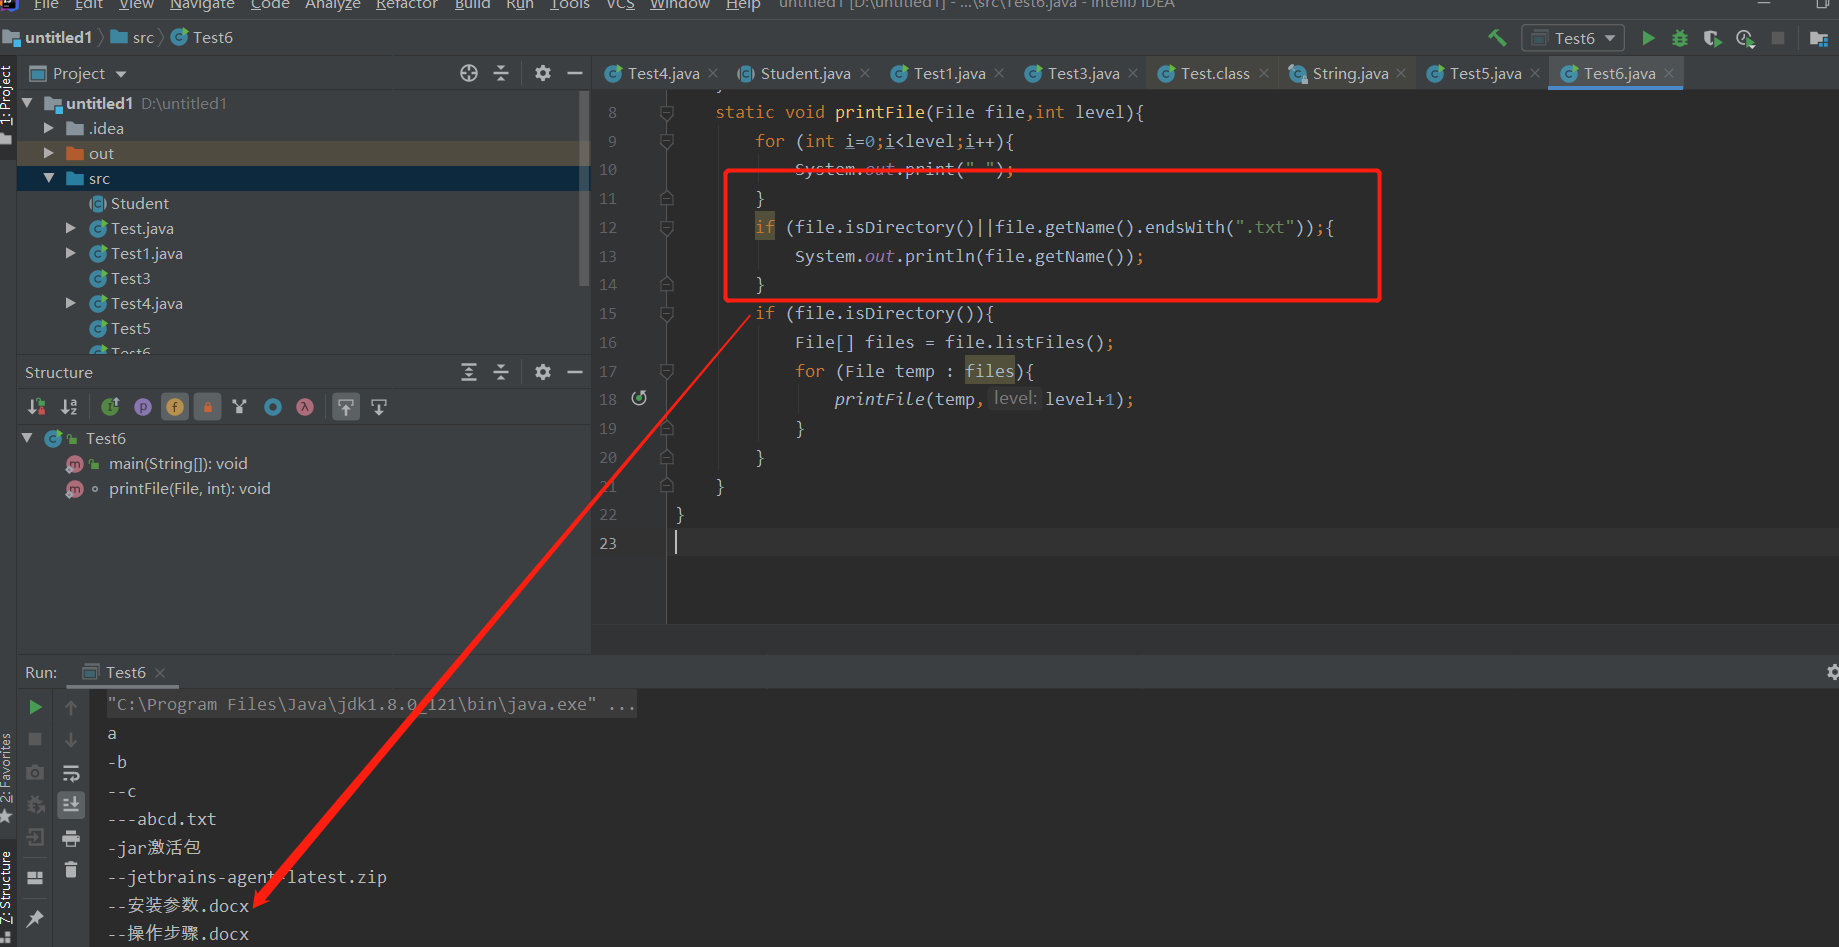Open Project Structure from the top toolbar
The image size is (1839, 947).
coord(1819,38)
